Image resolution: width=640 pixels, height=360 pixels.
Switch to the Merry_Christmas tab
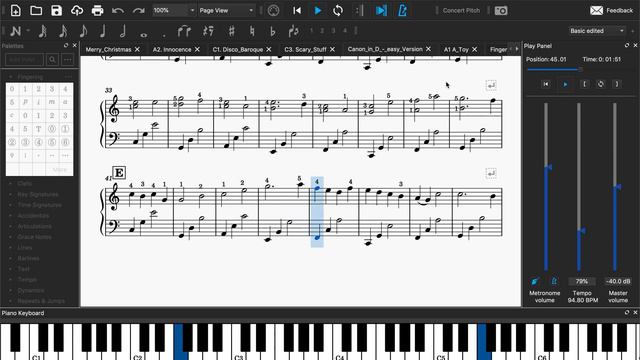[x=108, y=49]
